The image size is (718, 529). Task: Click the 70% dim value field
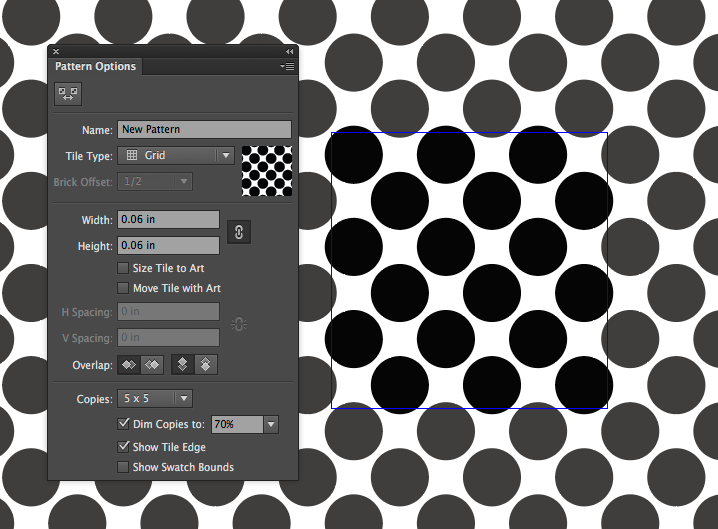point(237,425)
